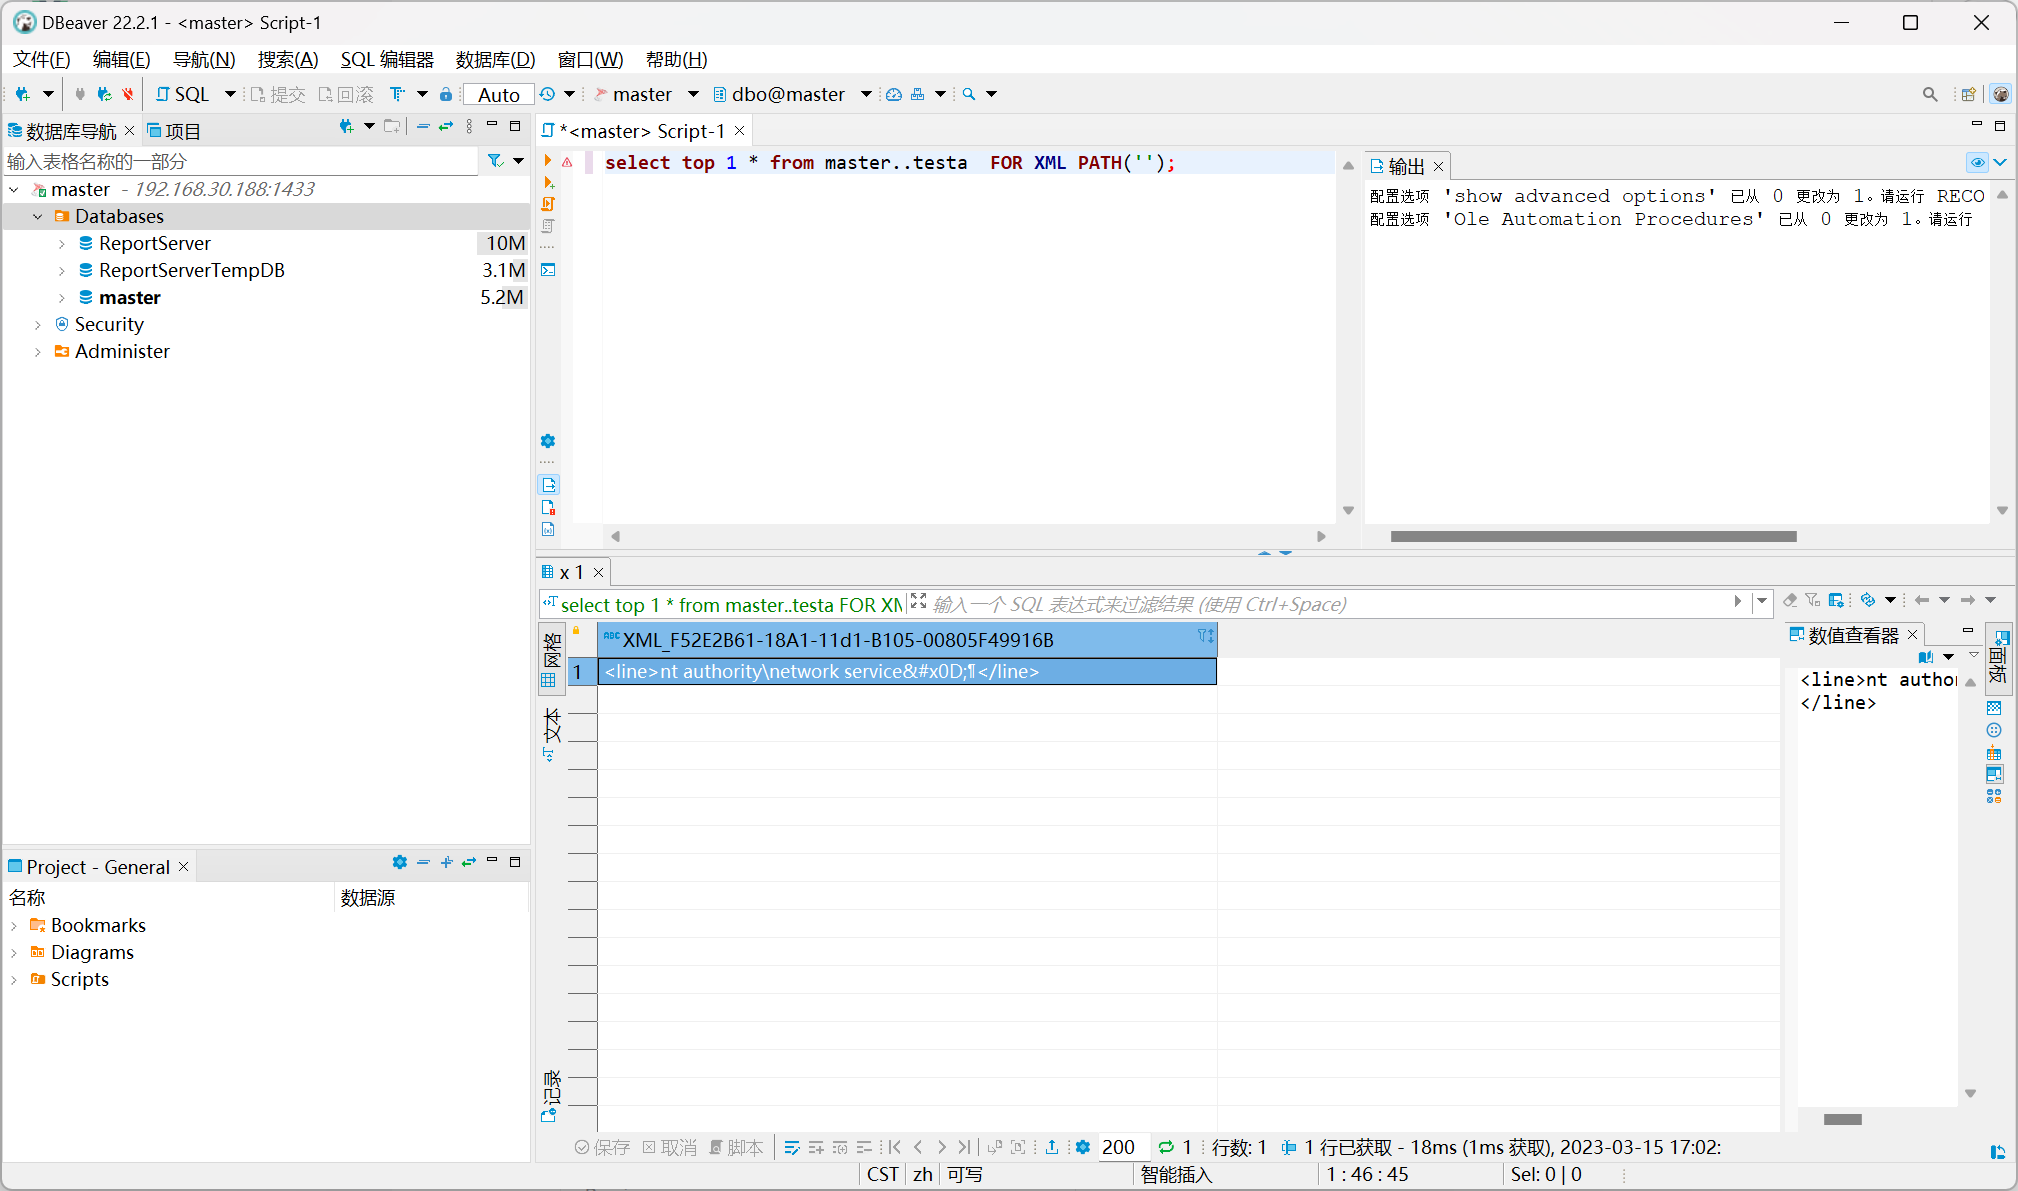Switch to the 项目 tab

coord(174,131)
